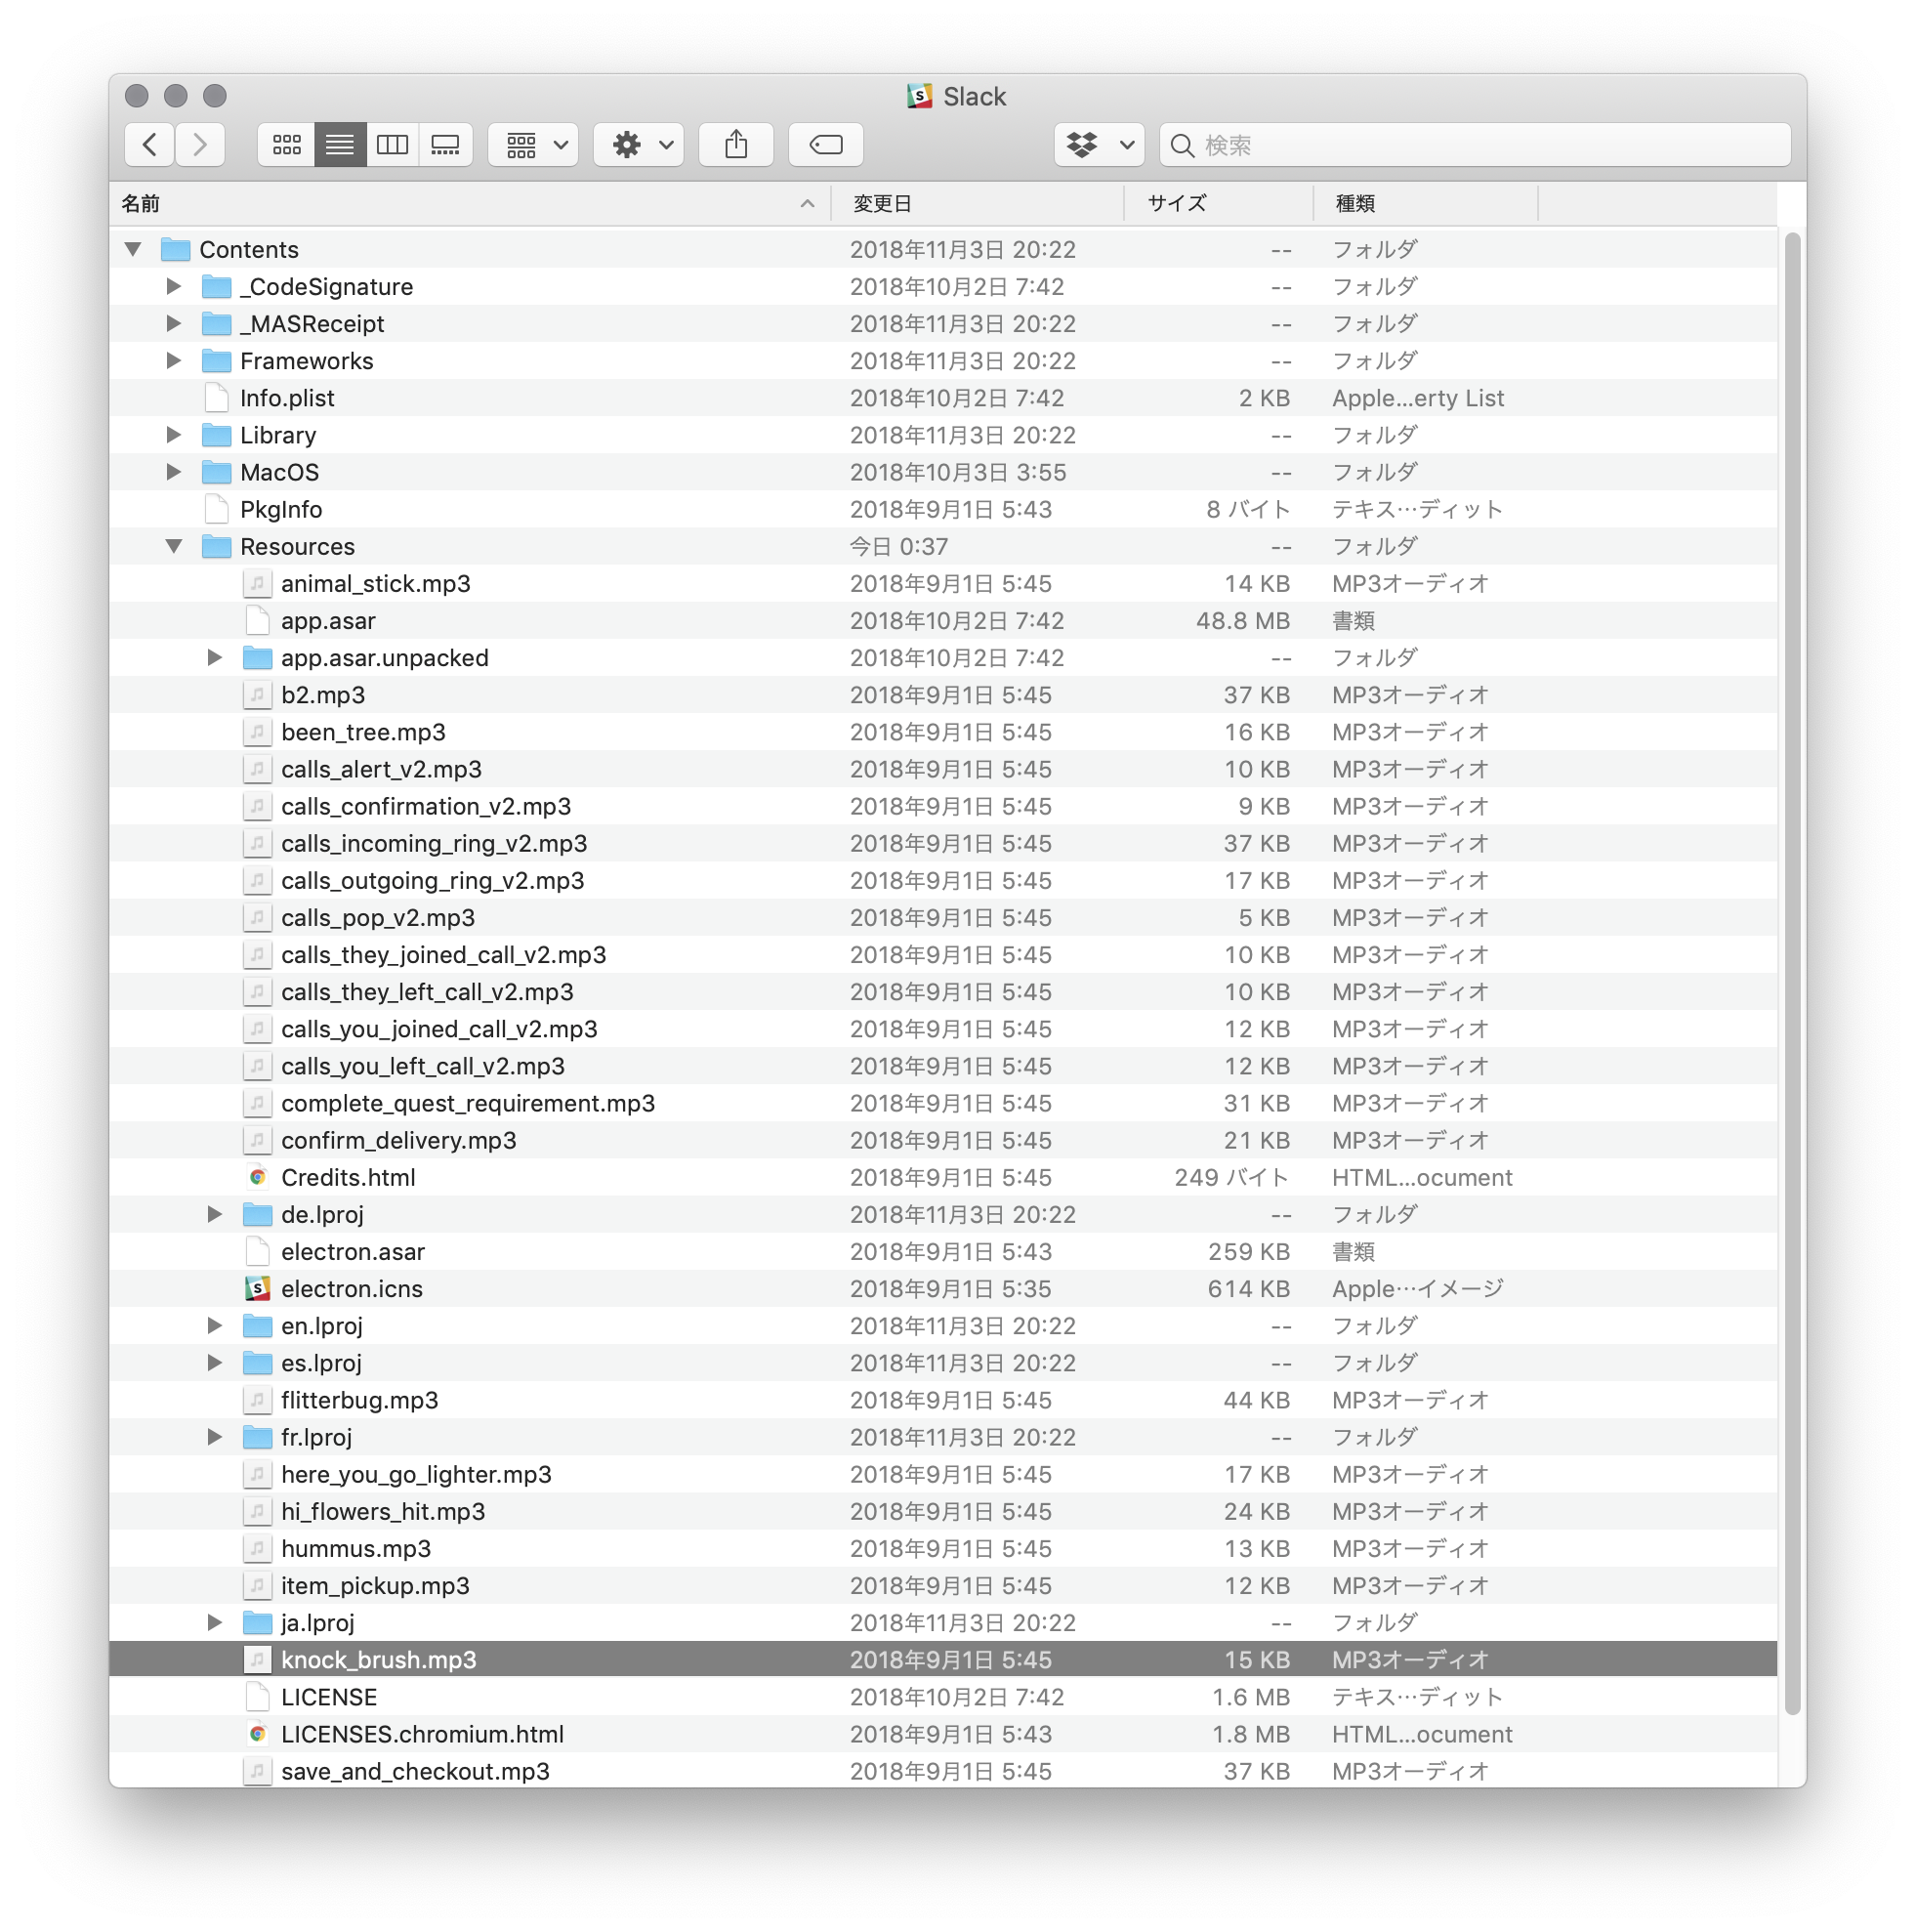
Task: Expand the de.lproj folder
Action: [x=215, y=1214]
